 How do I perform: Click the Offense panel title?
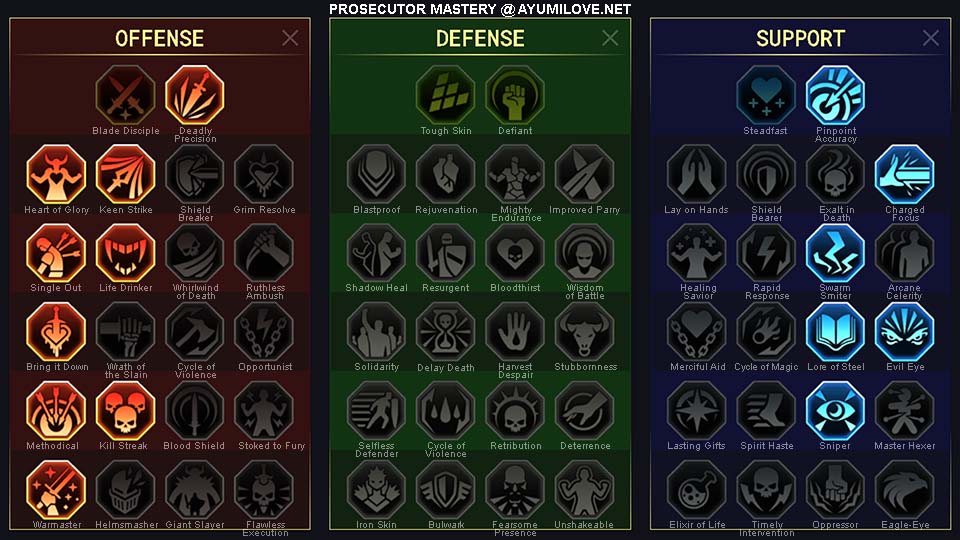[159, 39]
